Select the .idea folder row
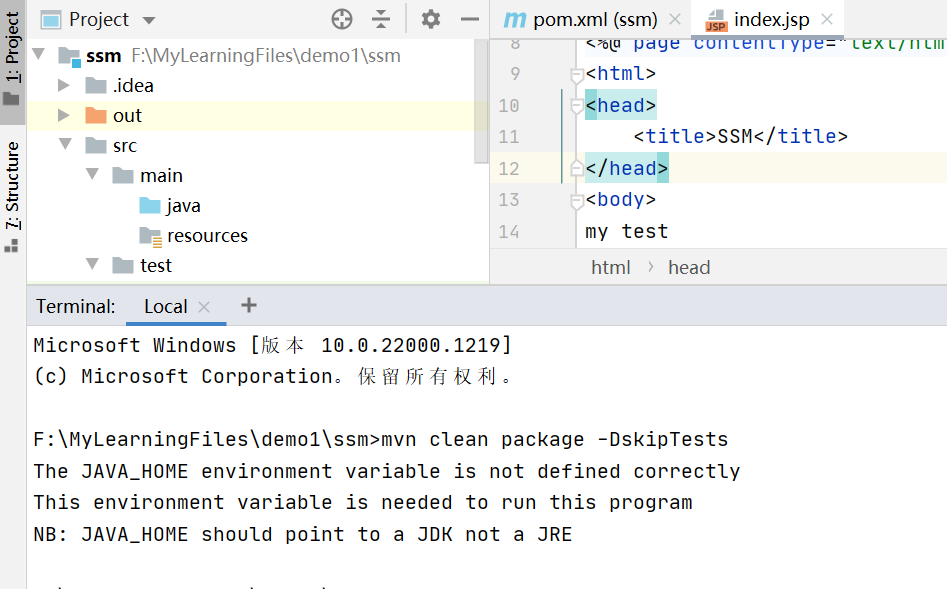The image size is (947, 589). [257, 85]
